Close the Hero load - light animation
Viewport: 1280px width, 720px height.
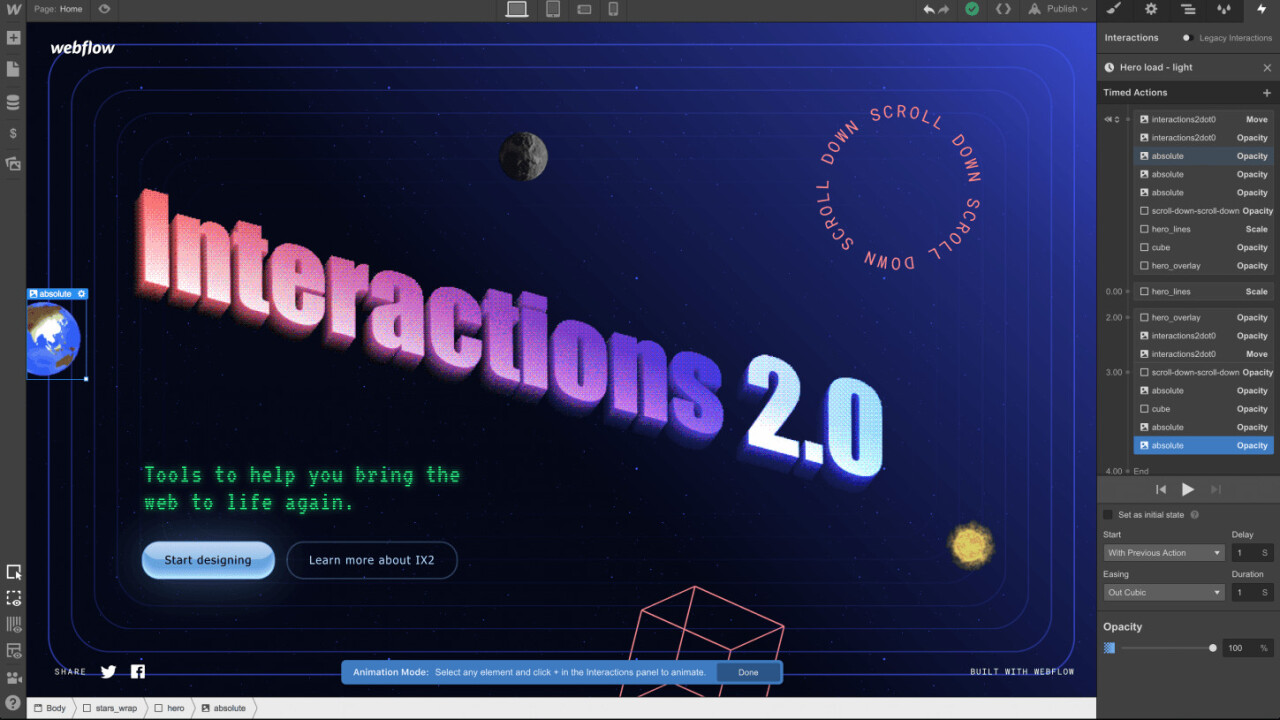click(1267, 68)
